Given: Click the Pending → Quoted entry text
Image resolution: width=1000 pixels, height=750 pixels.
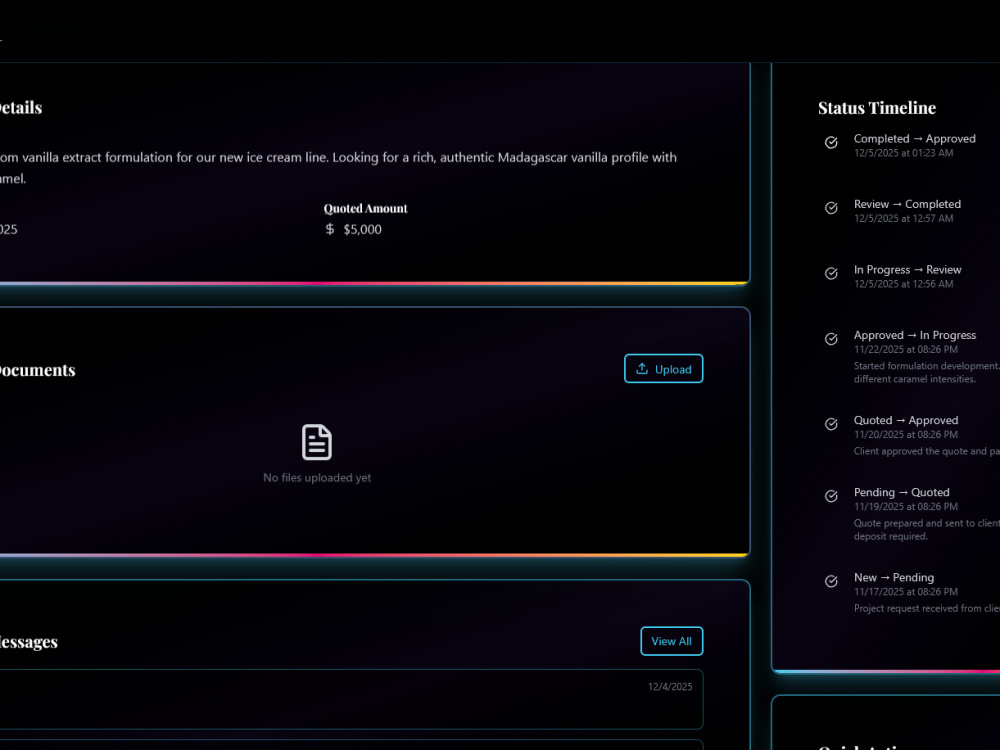Looking at the screenshot, I should (902, 492).
